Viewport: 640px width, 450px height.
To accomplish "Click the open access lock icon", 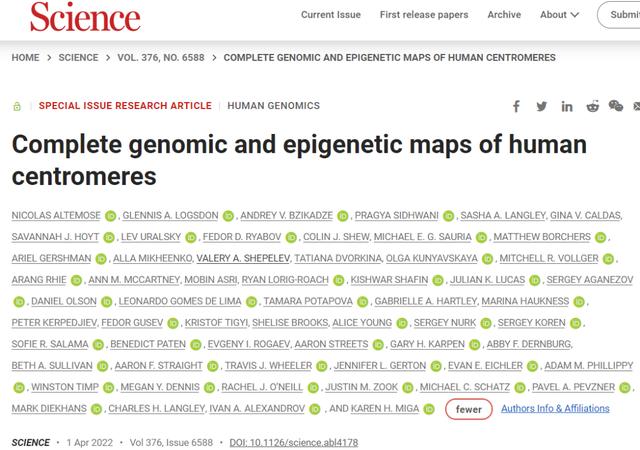I will (17, 106).
